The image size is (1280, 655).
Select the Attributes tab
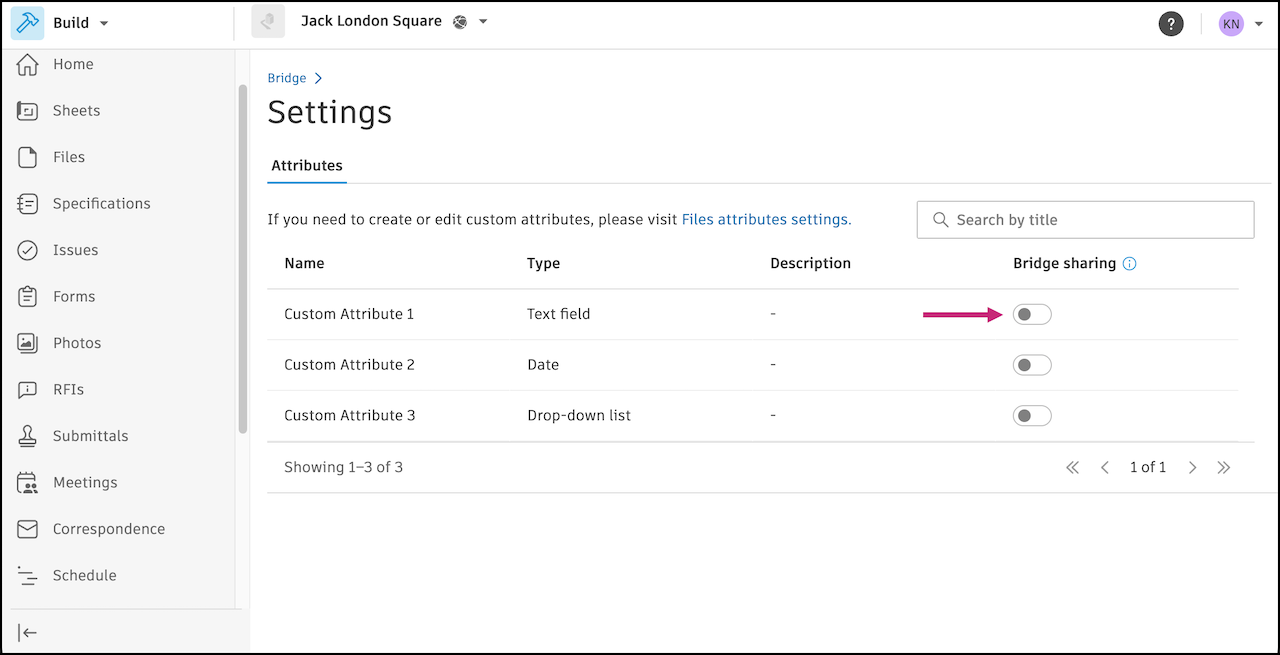(307, 166)
